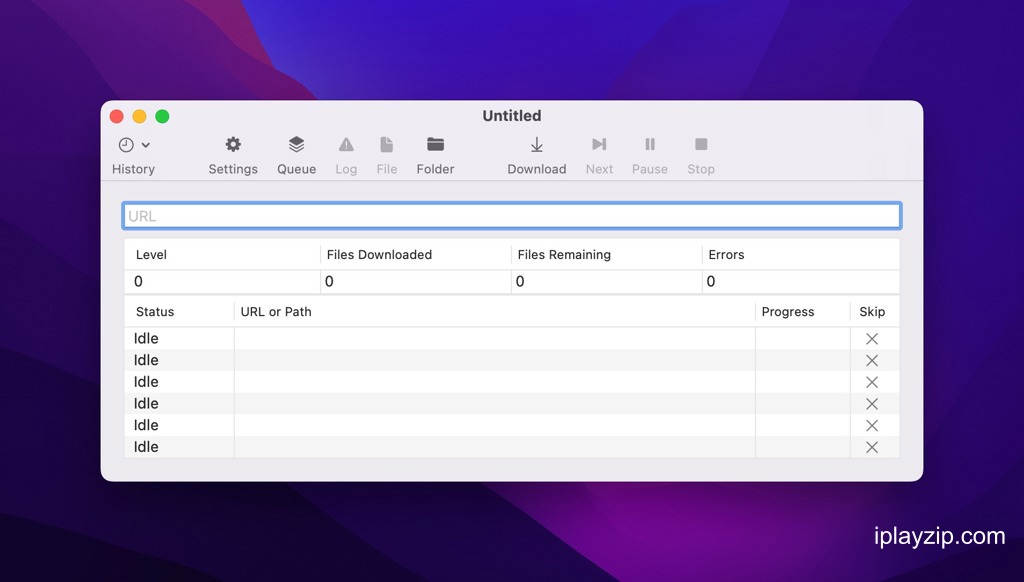Screen dimensions: 1024x582
Task: Select the last Idle status row
Action: pos(512,447)
